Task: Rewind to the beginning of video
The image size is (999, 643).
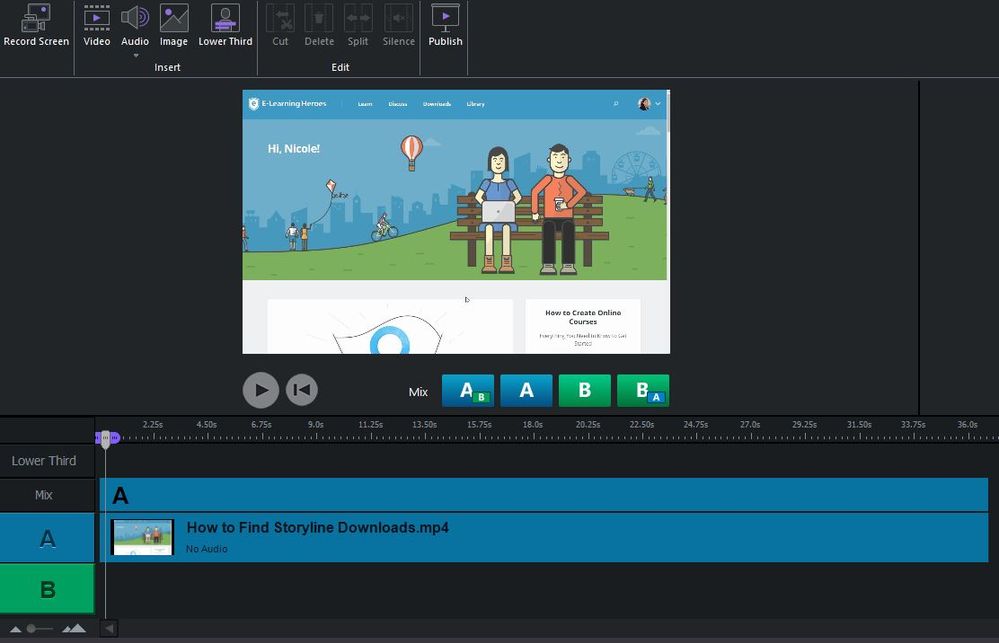Action: (302, 389)
